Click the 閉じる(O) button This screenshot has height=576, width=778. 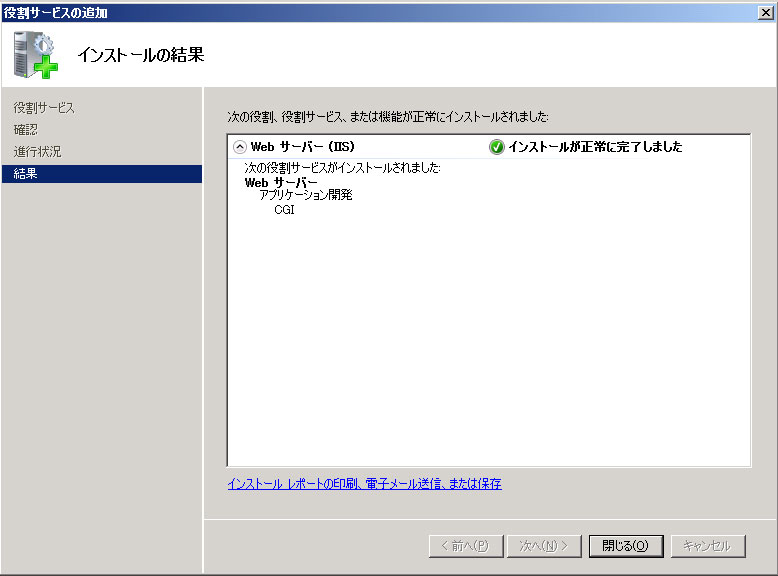[626, 546]
